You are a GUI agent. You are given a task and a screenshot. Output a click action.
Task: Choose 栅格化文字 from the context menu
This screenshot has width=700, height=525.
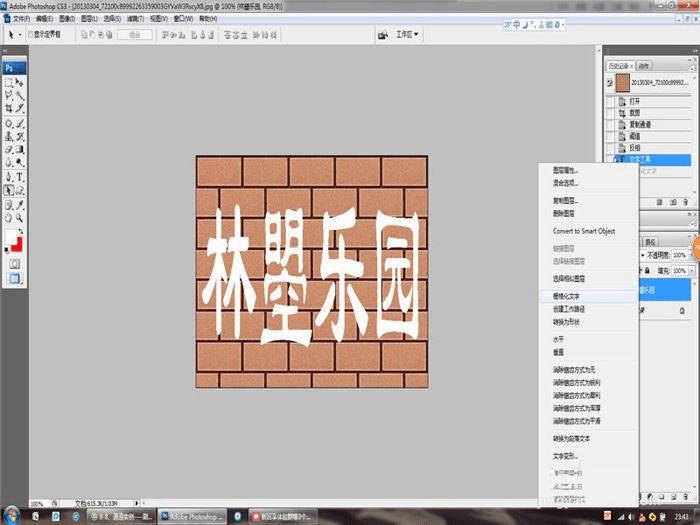coord(566,297)
